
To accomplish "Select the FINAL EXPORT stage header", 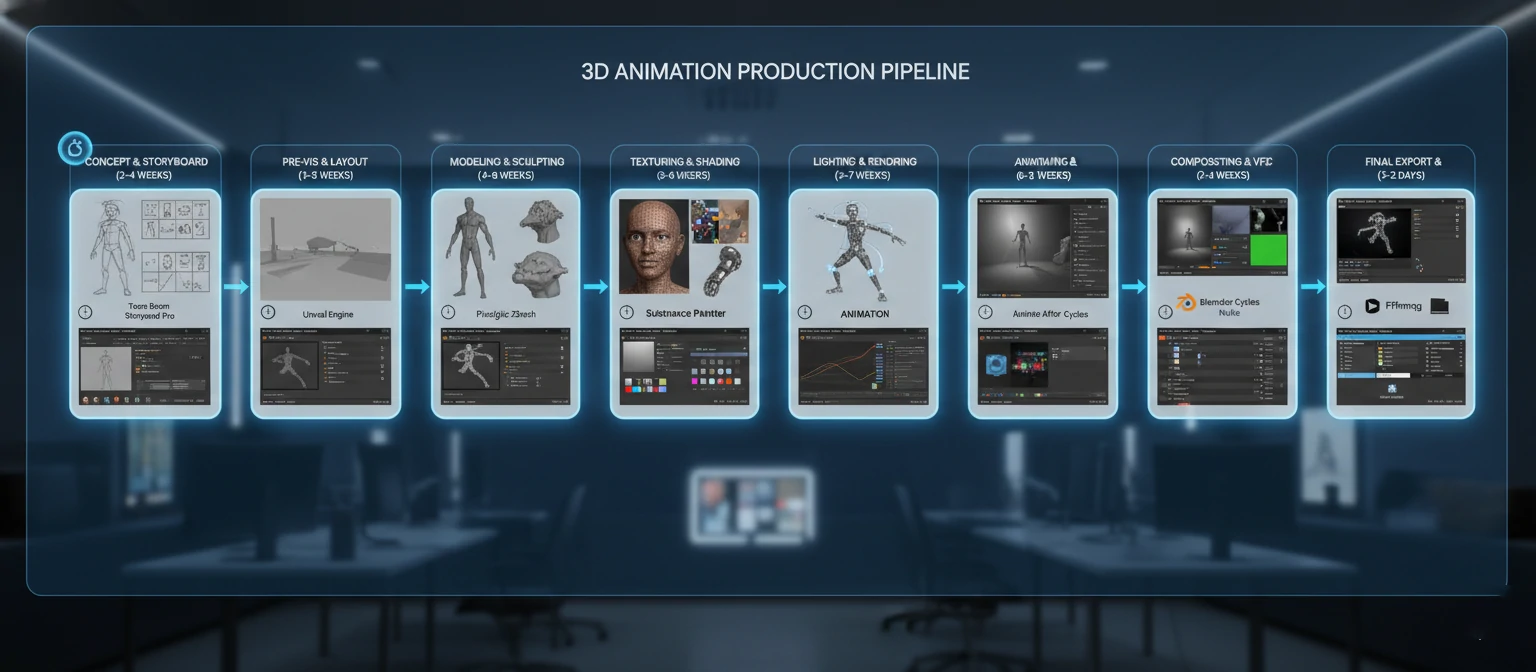I will point(1401,161).
